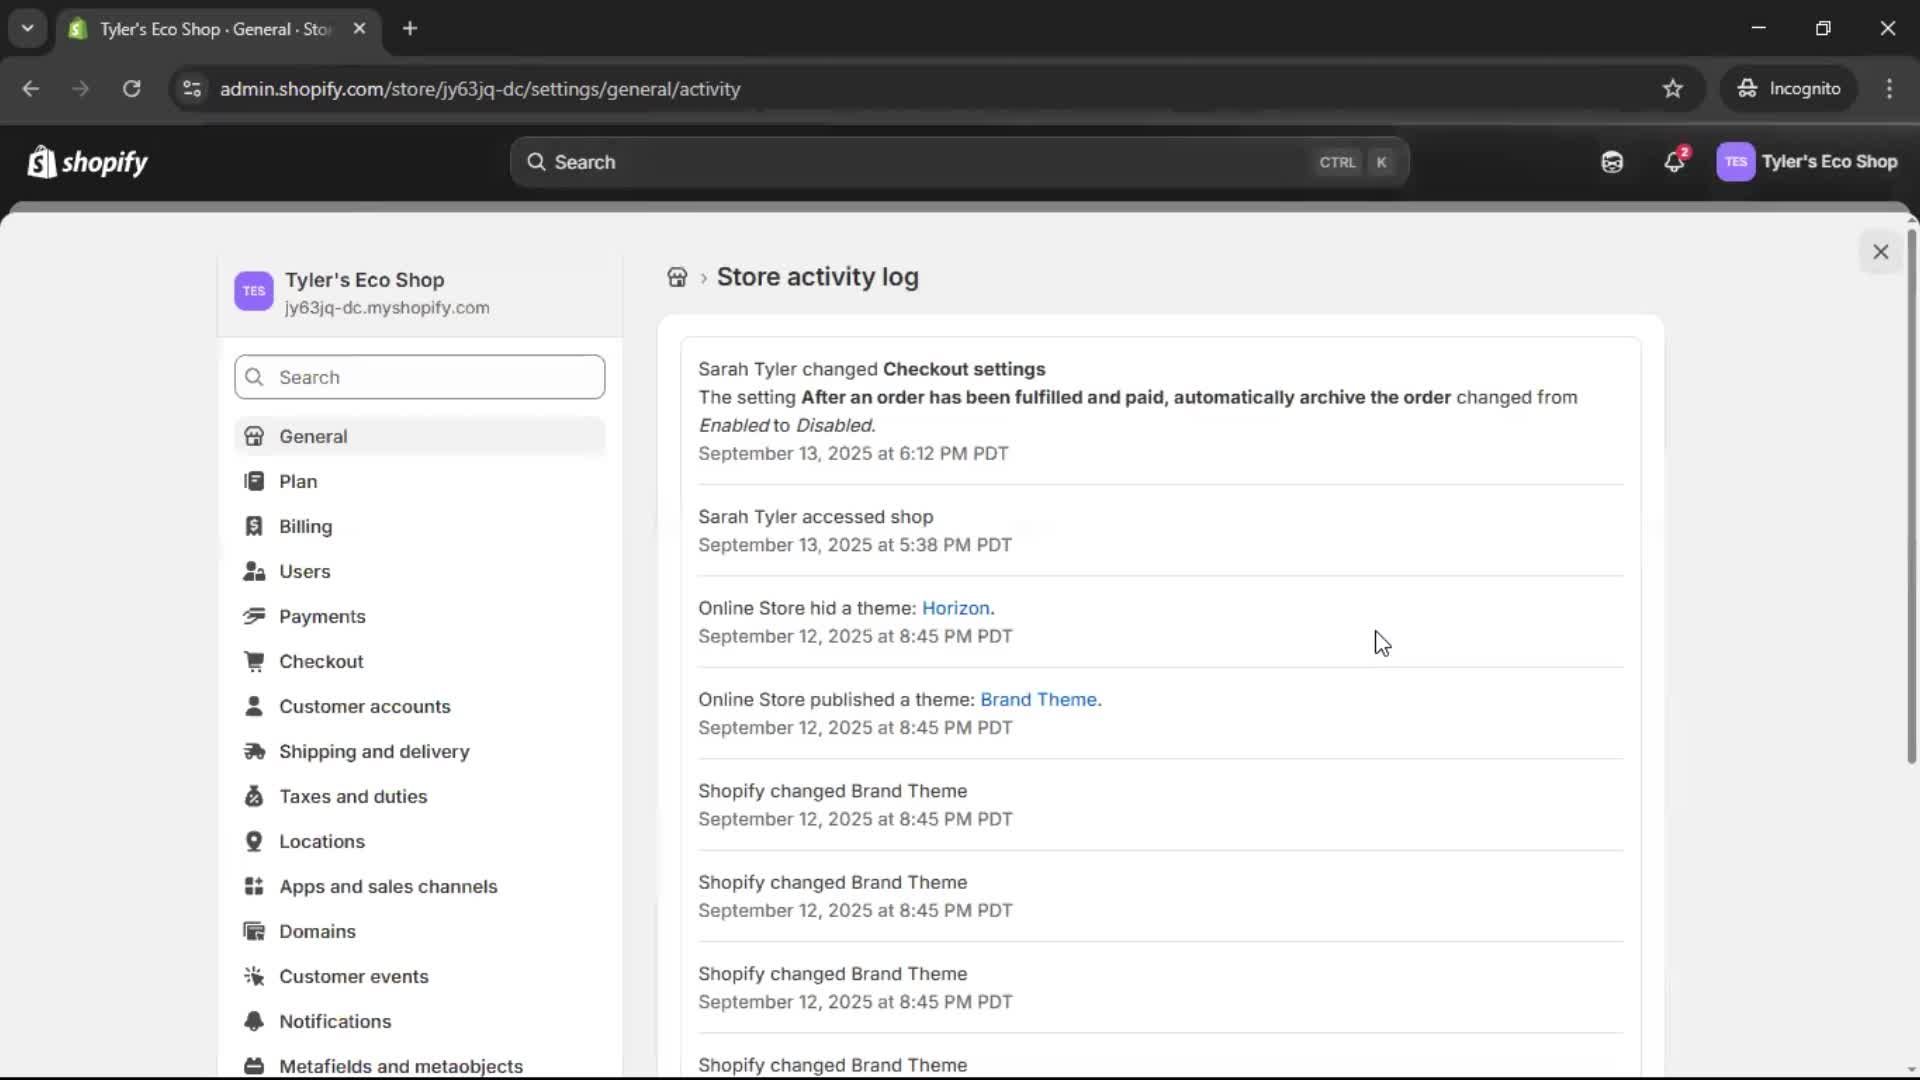
Task: Click the settings search field
Action: [x=419, y=377]
